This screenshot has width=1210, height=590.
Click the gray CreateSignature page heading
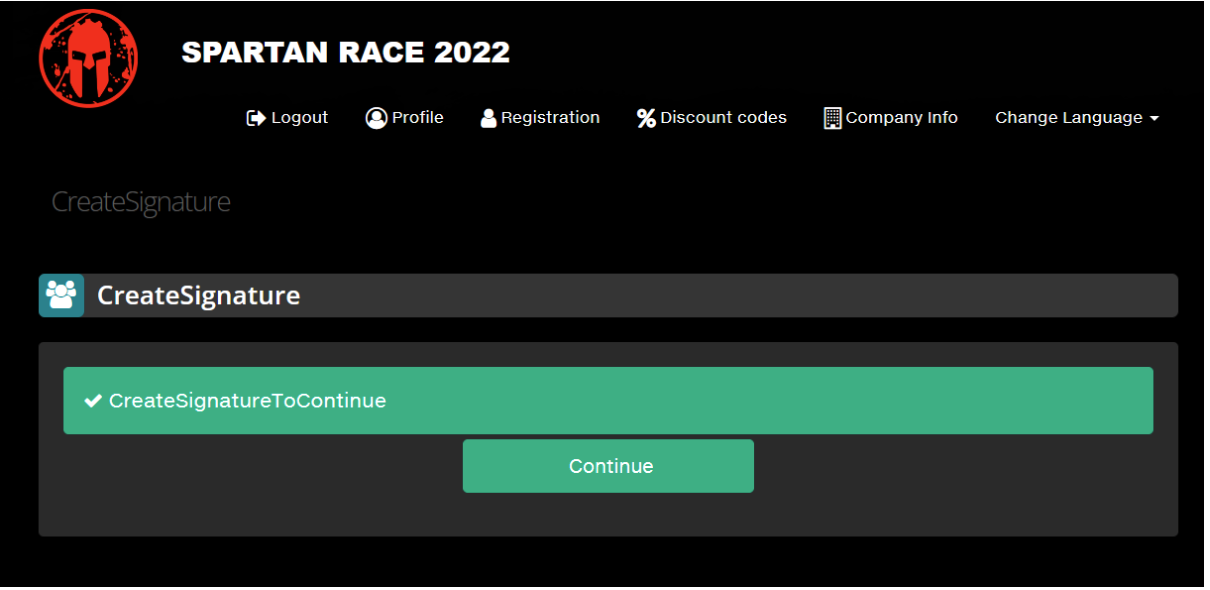pos(141,202)
